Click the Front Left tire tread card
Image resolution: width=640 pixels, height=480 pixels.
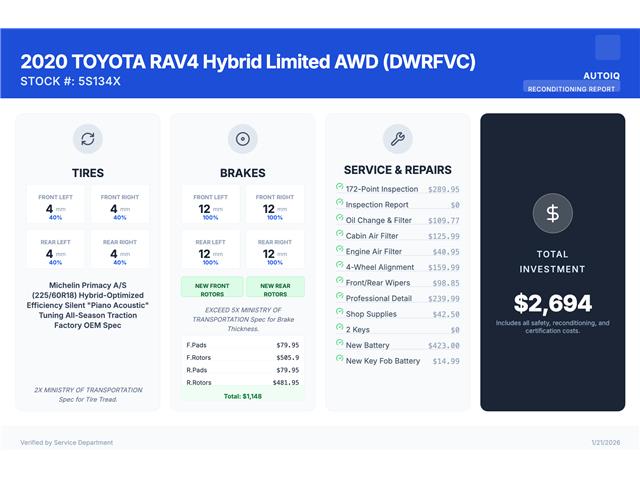[56, 204]
